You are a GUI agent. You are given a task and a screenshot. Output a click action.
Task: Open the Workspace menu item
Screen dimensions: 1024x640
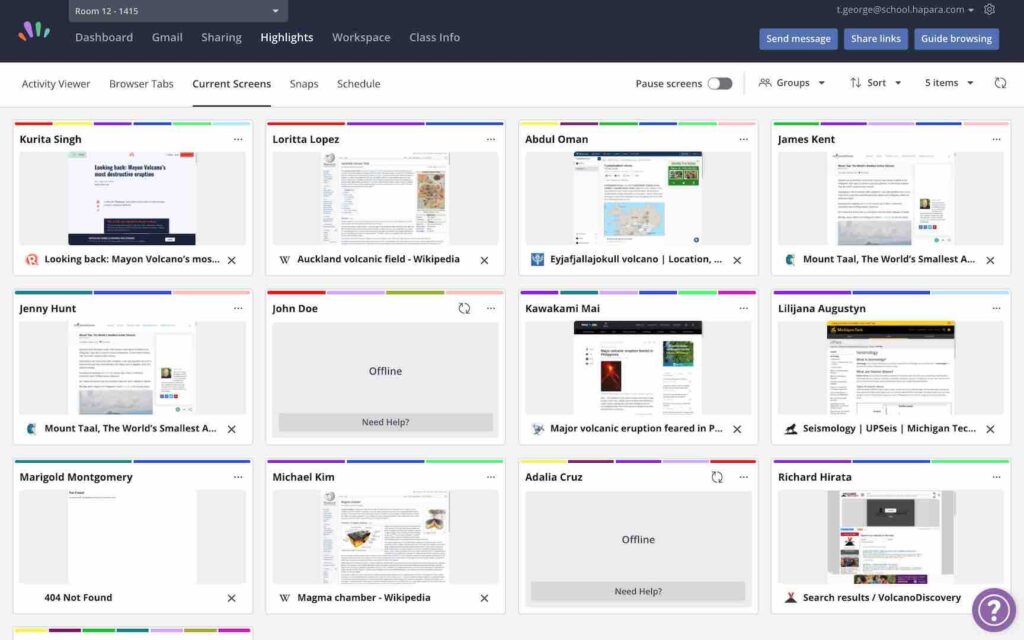pyautogui.click(x=361, y=37)
